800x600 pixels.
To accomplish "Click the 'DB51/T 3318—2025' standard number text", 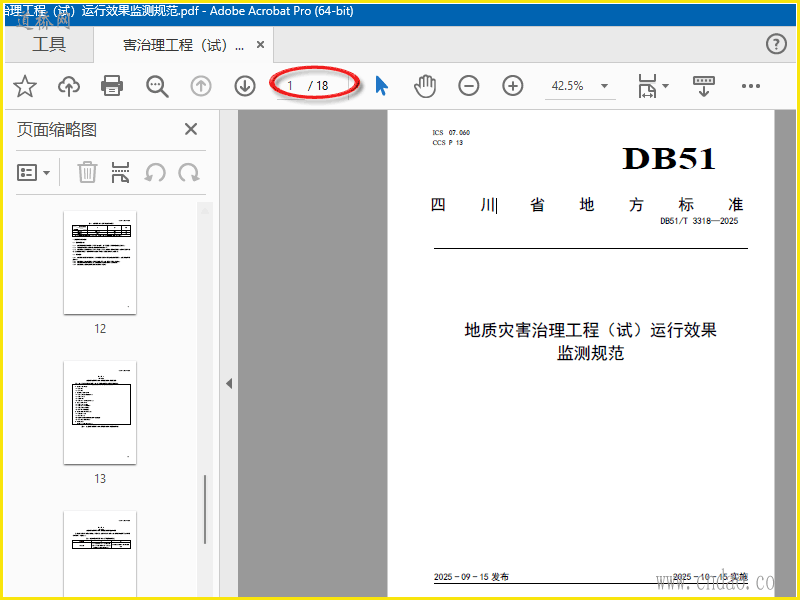I will coord(699,221).
